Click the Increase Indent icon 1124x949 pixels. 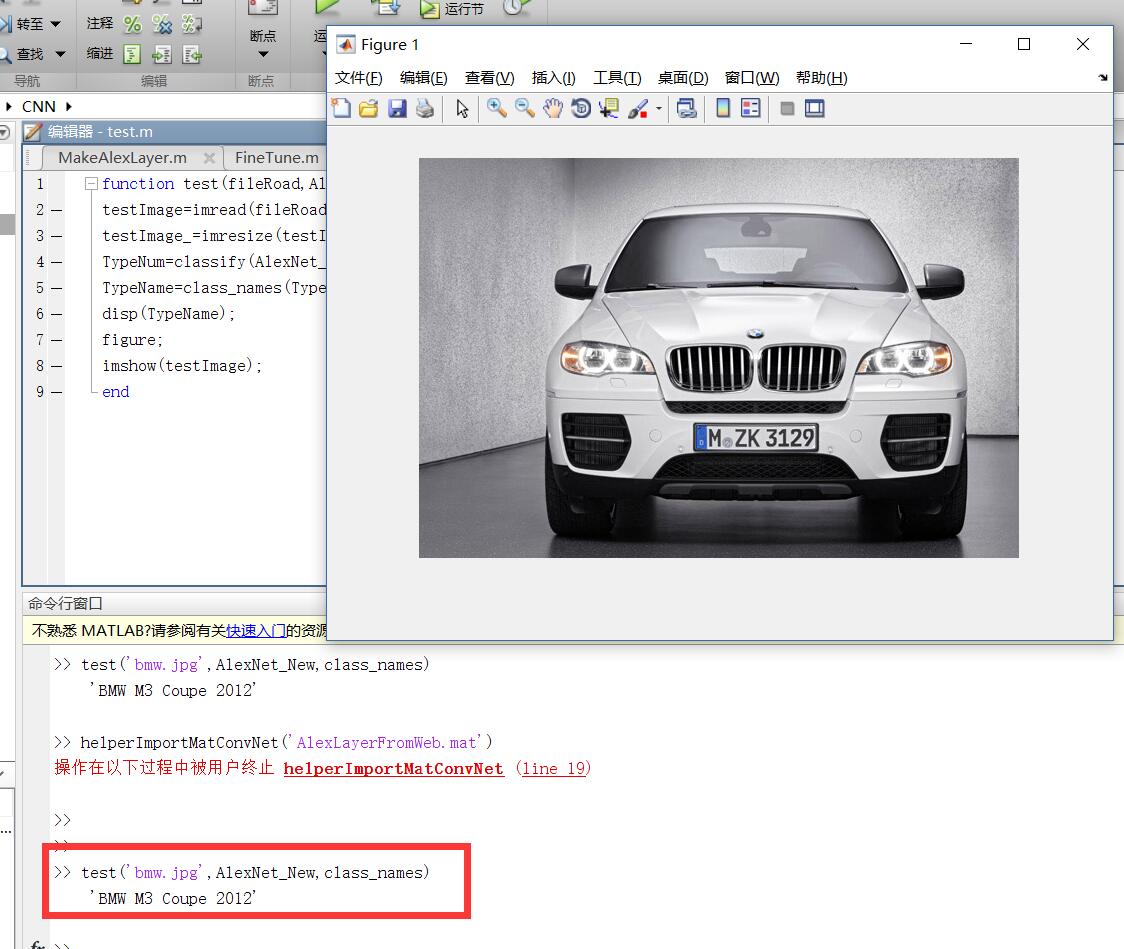click(162, 54)
